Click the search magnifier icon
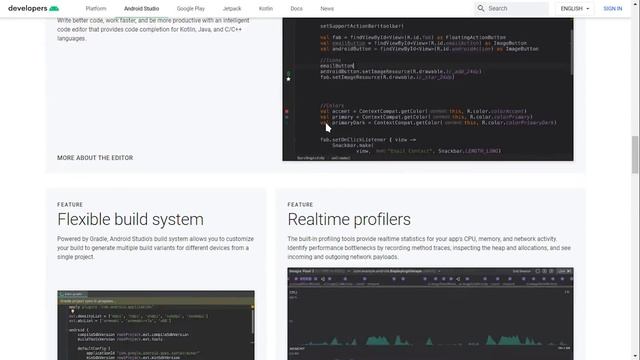This screenshot has width=640, height=360. coord(481,8)
